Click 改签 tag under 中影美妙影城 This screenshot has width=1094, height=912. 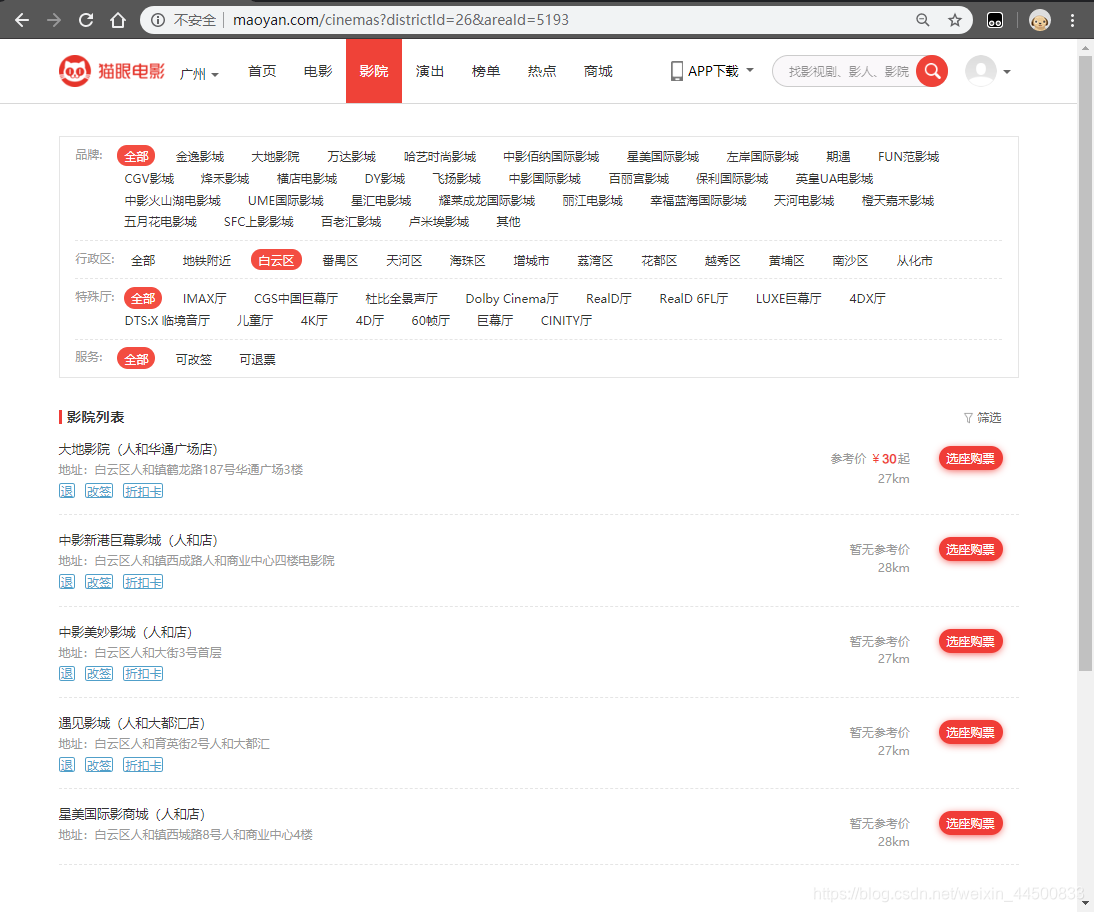tap(98, 673)
